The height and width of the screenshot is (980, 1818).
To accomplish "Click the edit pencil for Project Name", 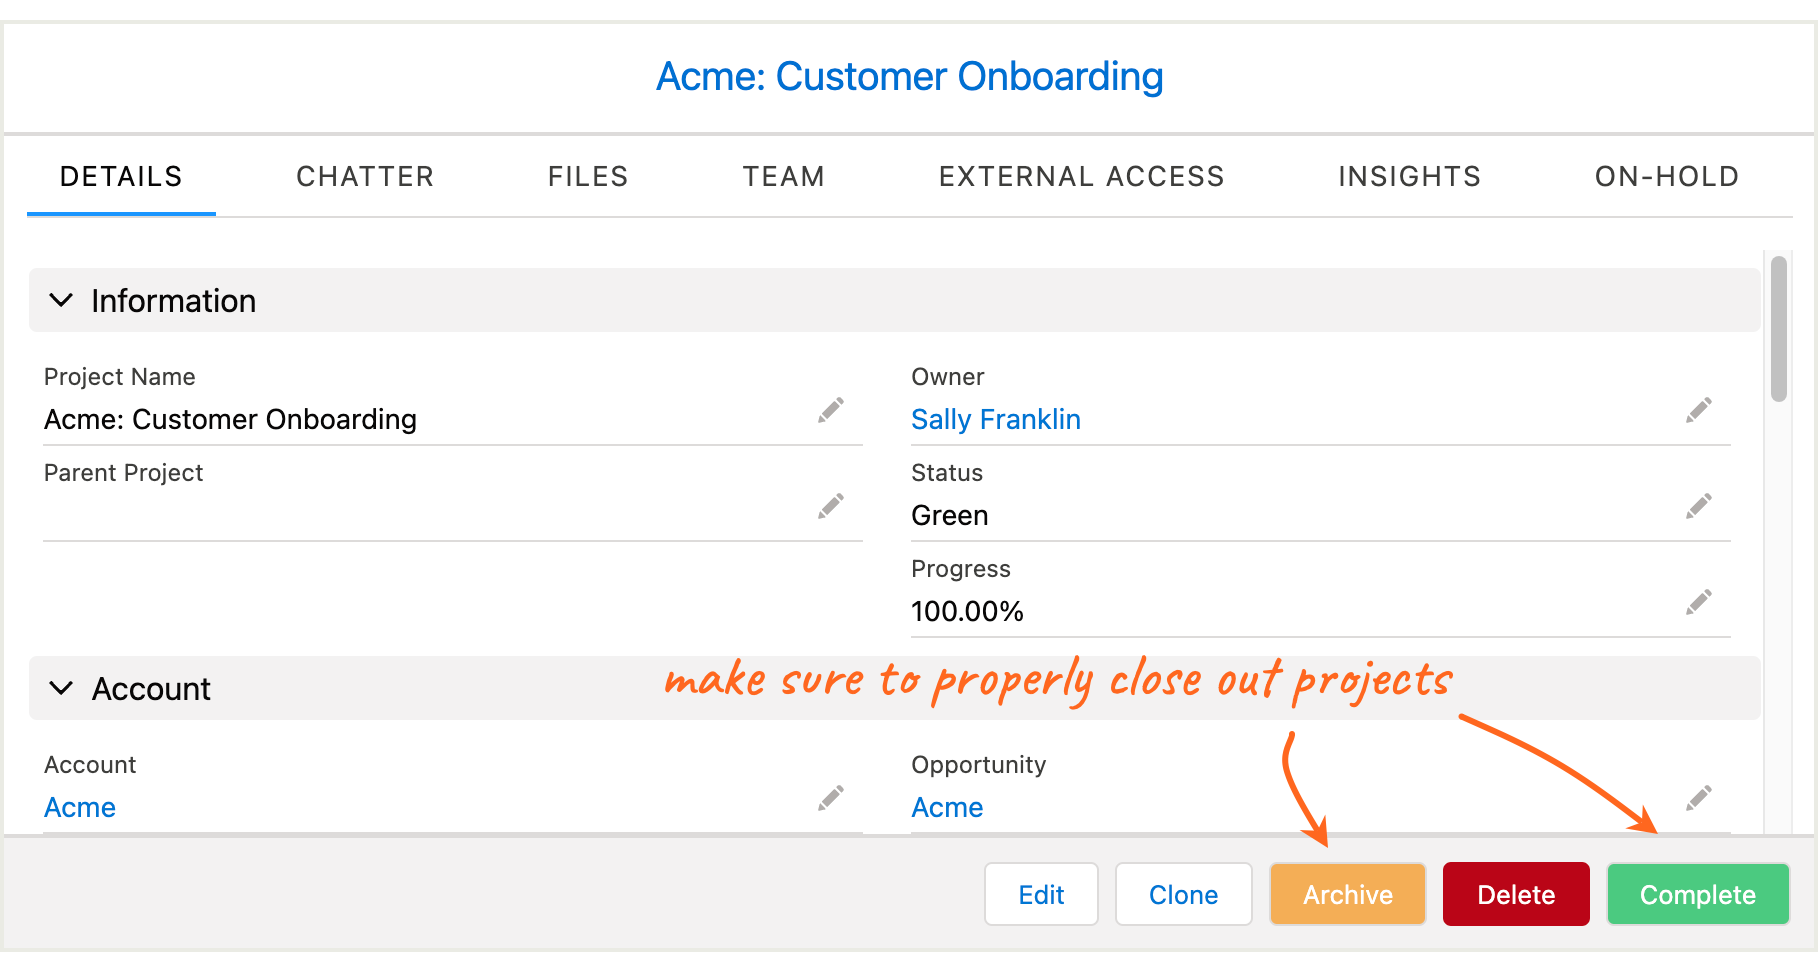I will click(831, 409).
